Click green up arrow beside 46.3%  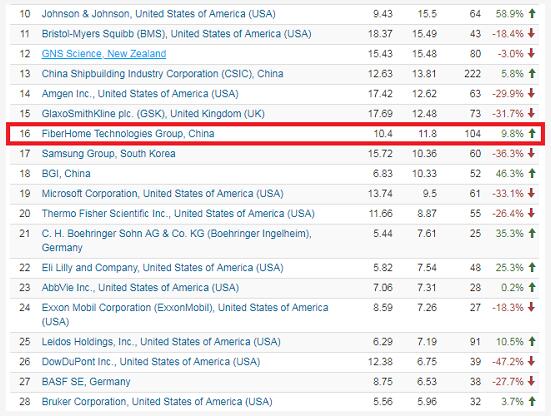coord(532,173)
